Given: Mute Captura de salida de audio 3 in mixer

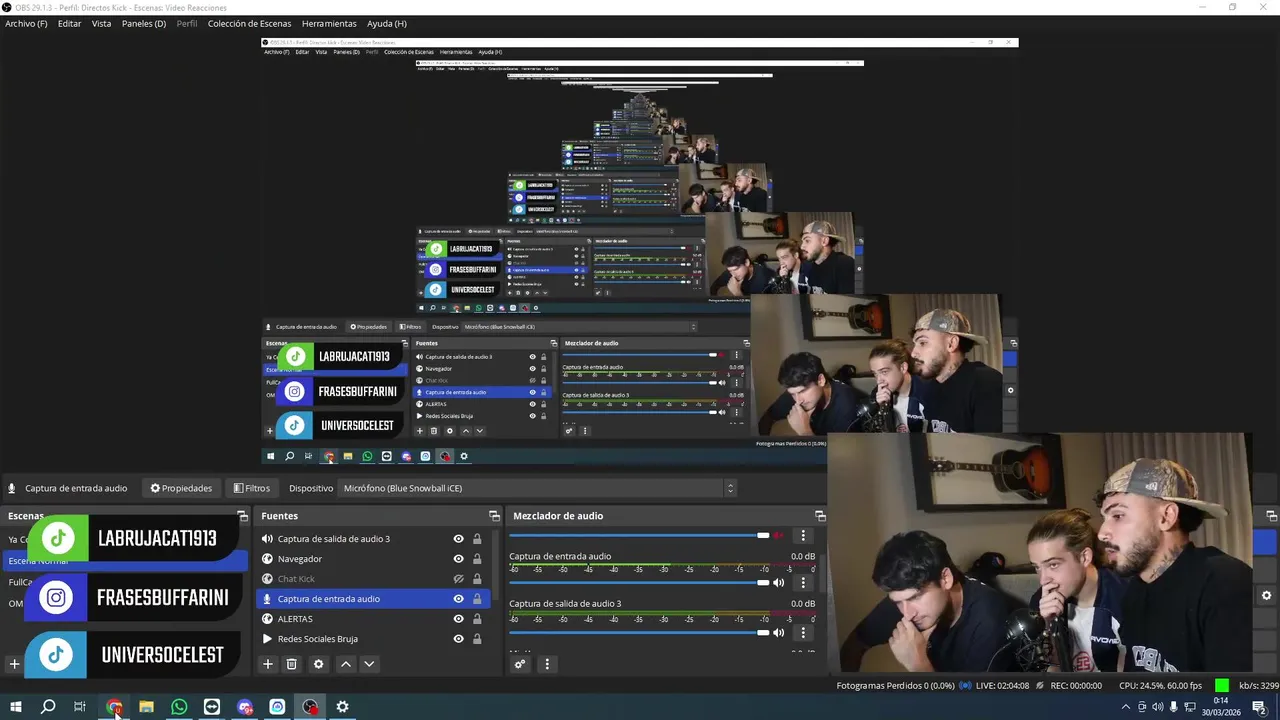Looking at the screenshot, I should [778, 632].
